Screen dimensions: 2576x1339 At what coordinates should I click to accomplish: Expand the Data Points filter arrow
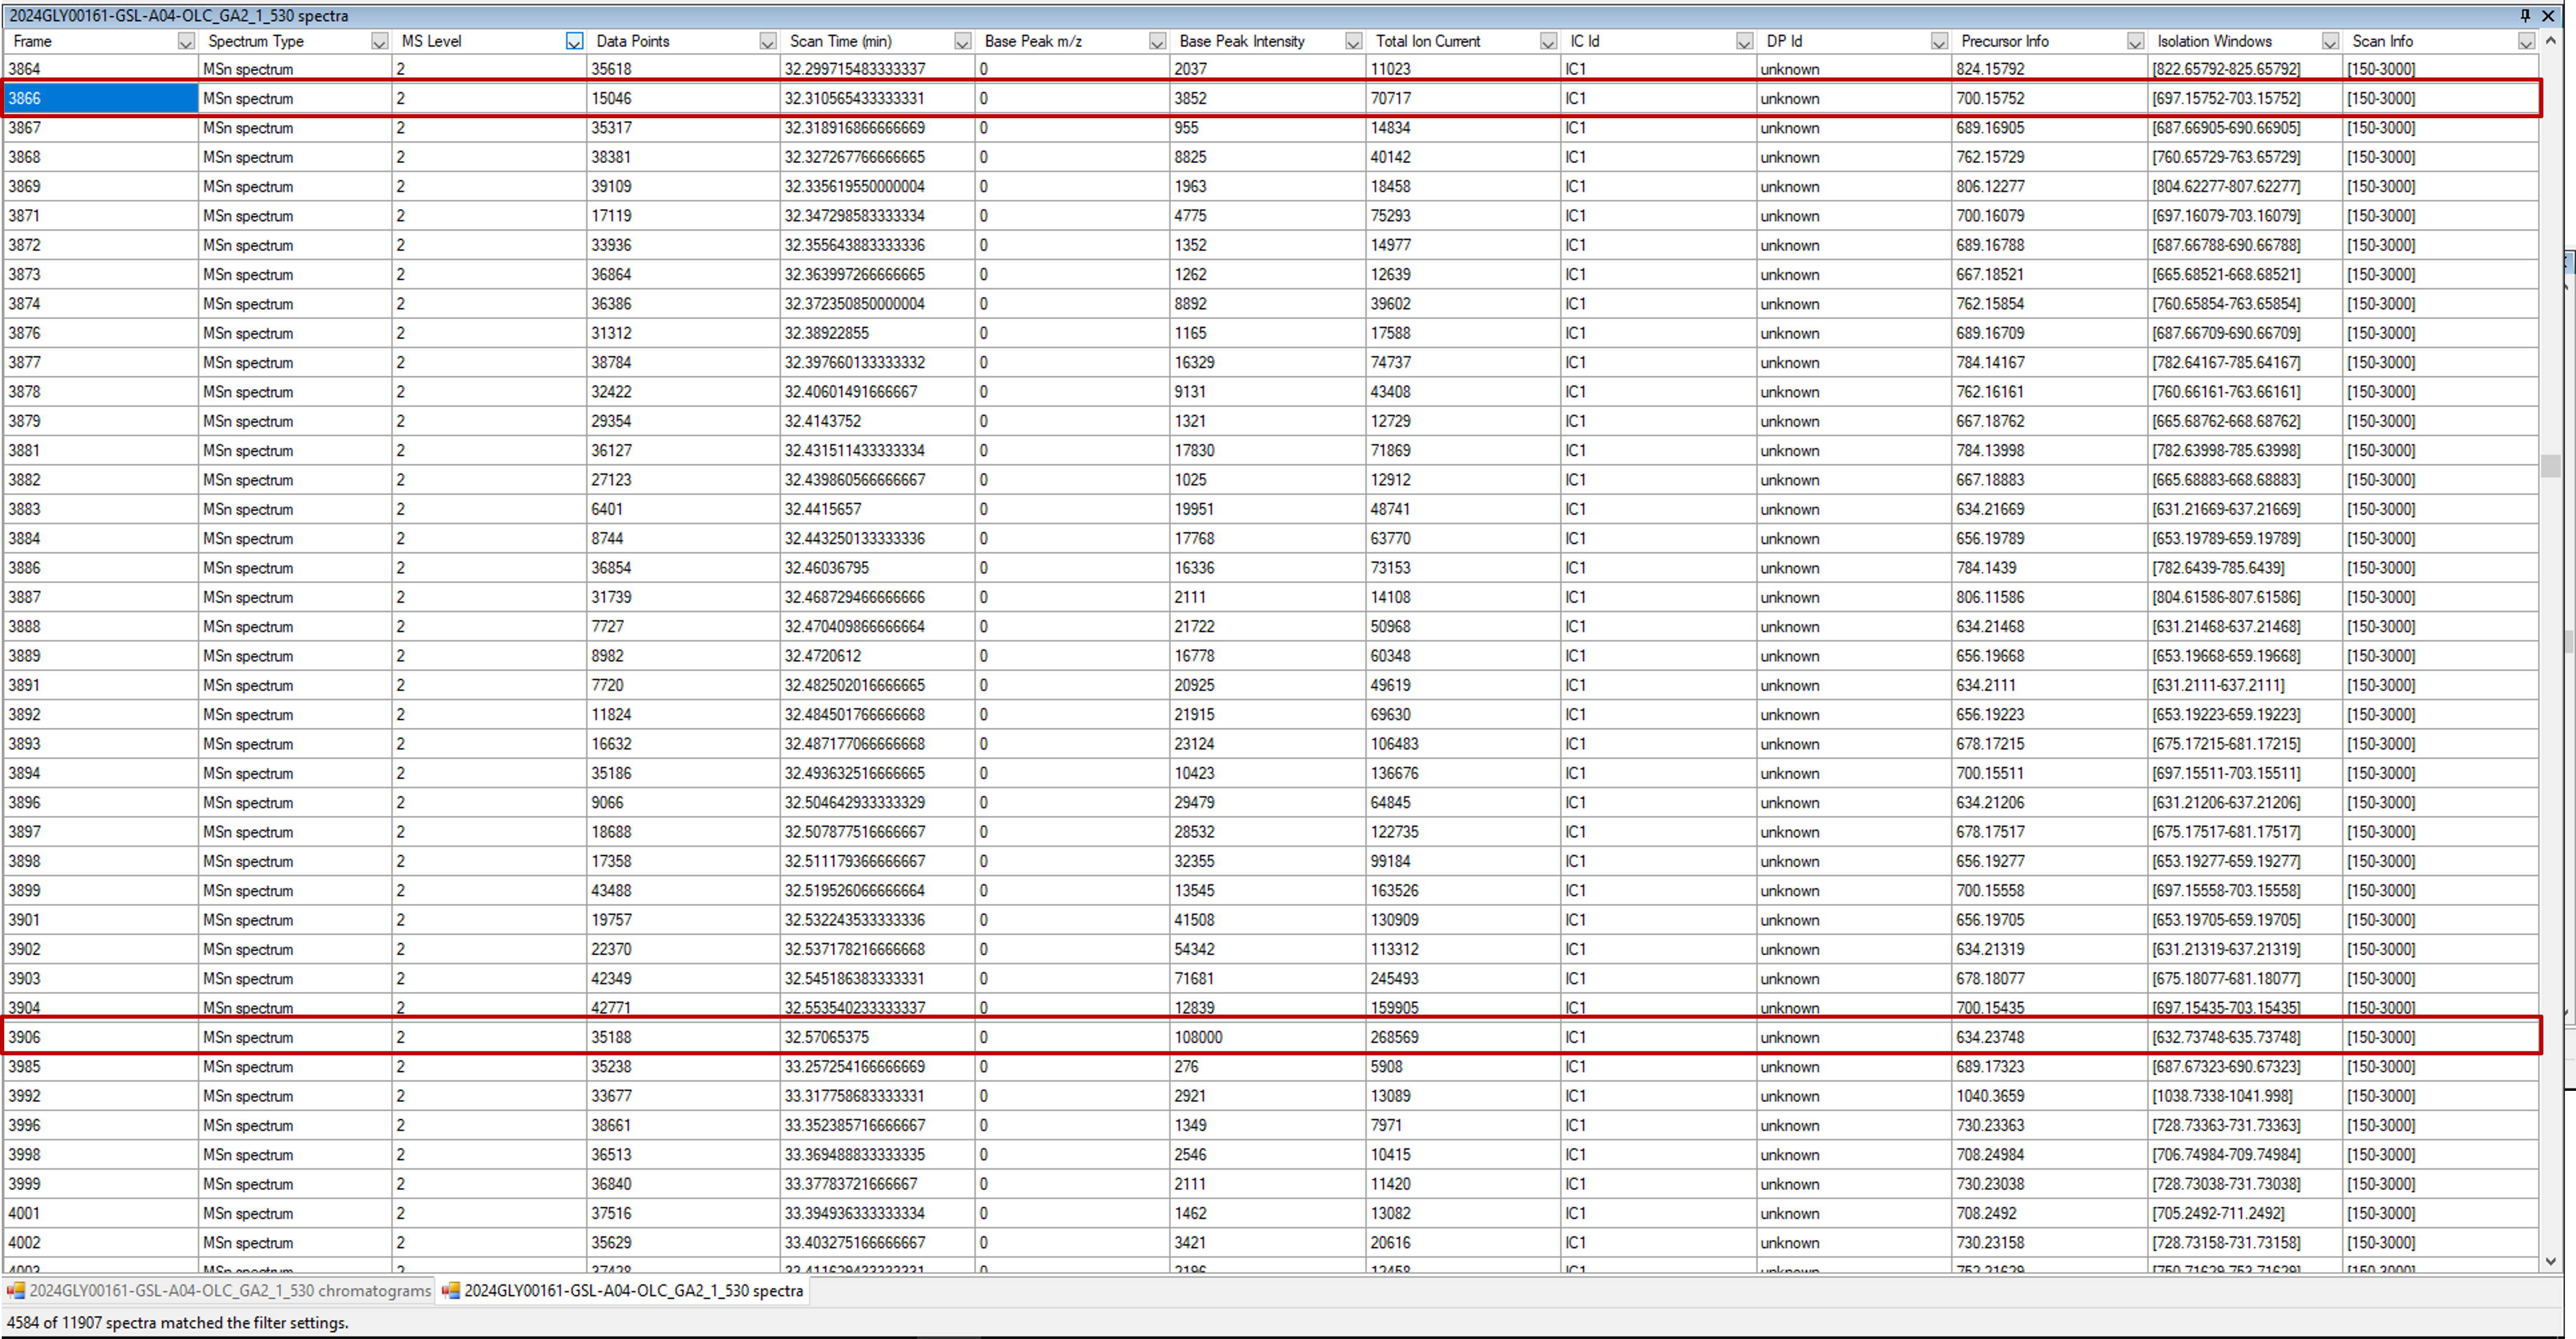767,41
